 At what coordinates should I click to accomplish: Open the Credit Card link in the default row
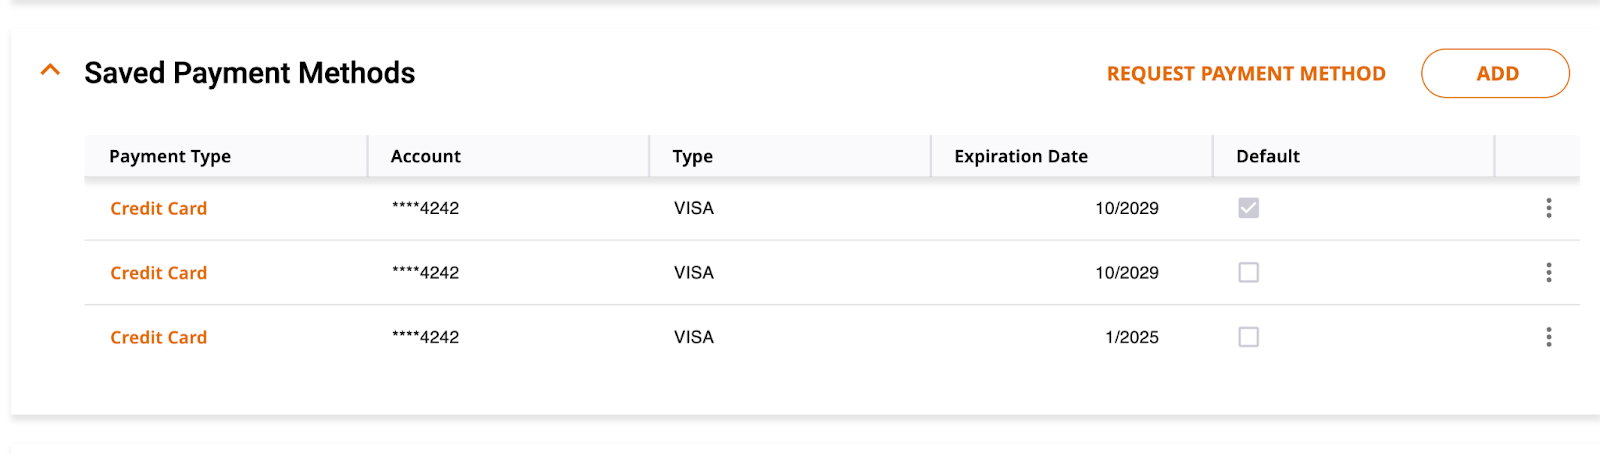(x=158, y=208)
